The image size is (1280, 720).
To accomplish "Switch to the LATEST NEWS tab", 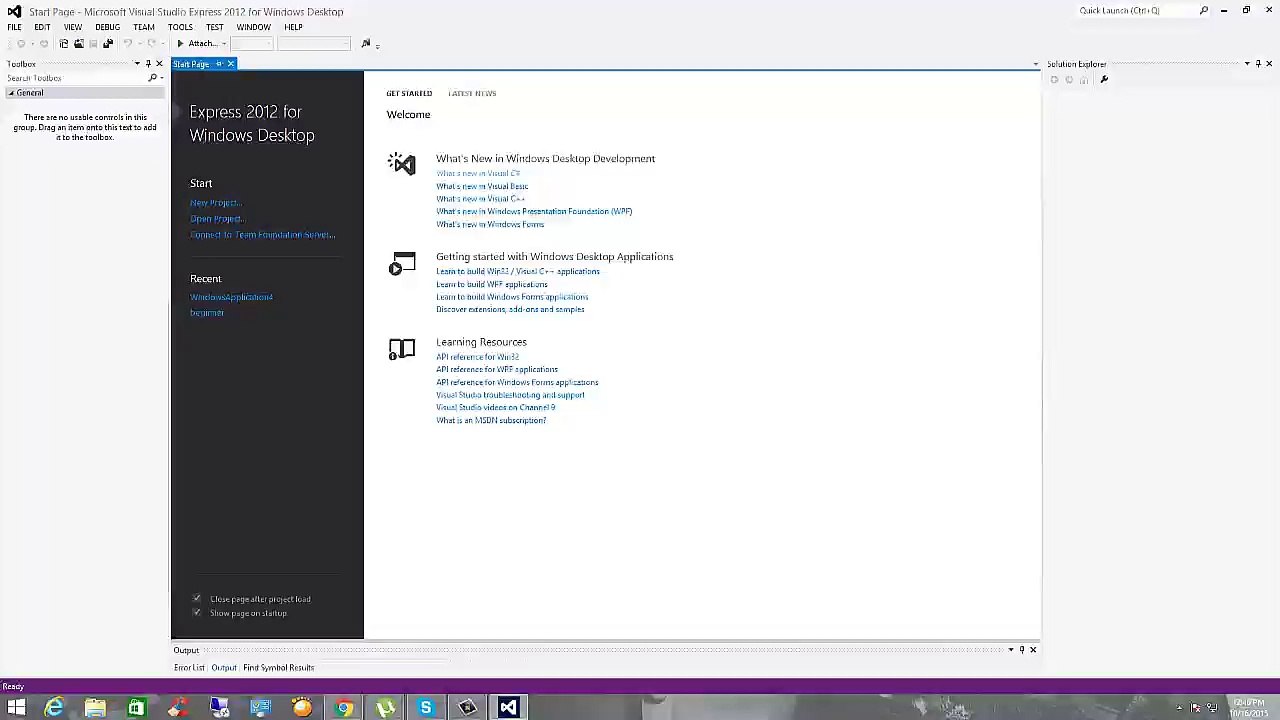I will [x=472, y=93].
